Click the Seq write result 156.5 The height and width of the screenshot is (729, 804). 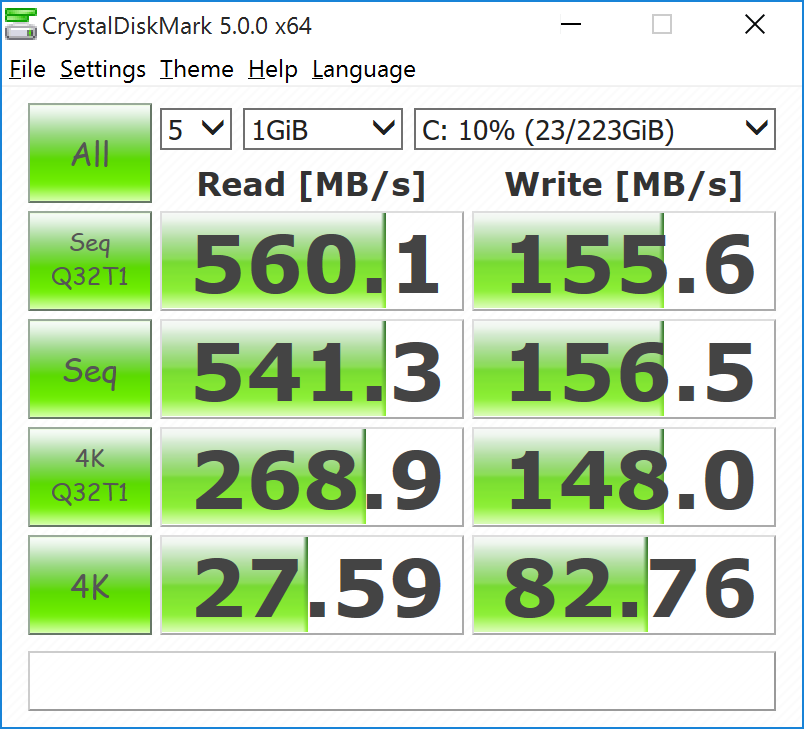[x=624, y=369]
